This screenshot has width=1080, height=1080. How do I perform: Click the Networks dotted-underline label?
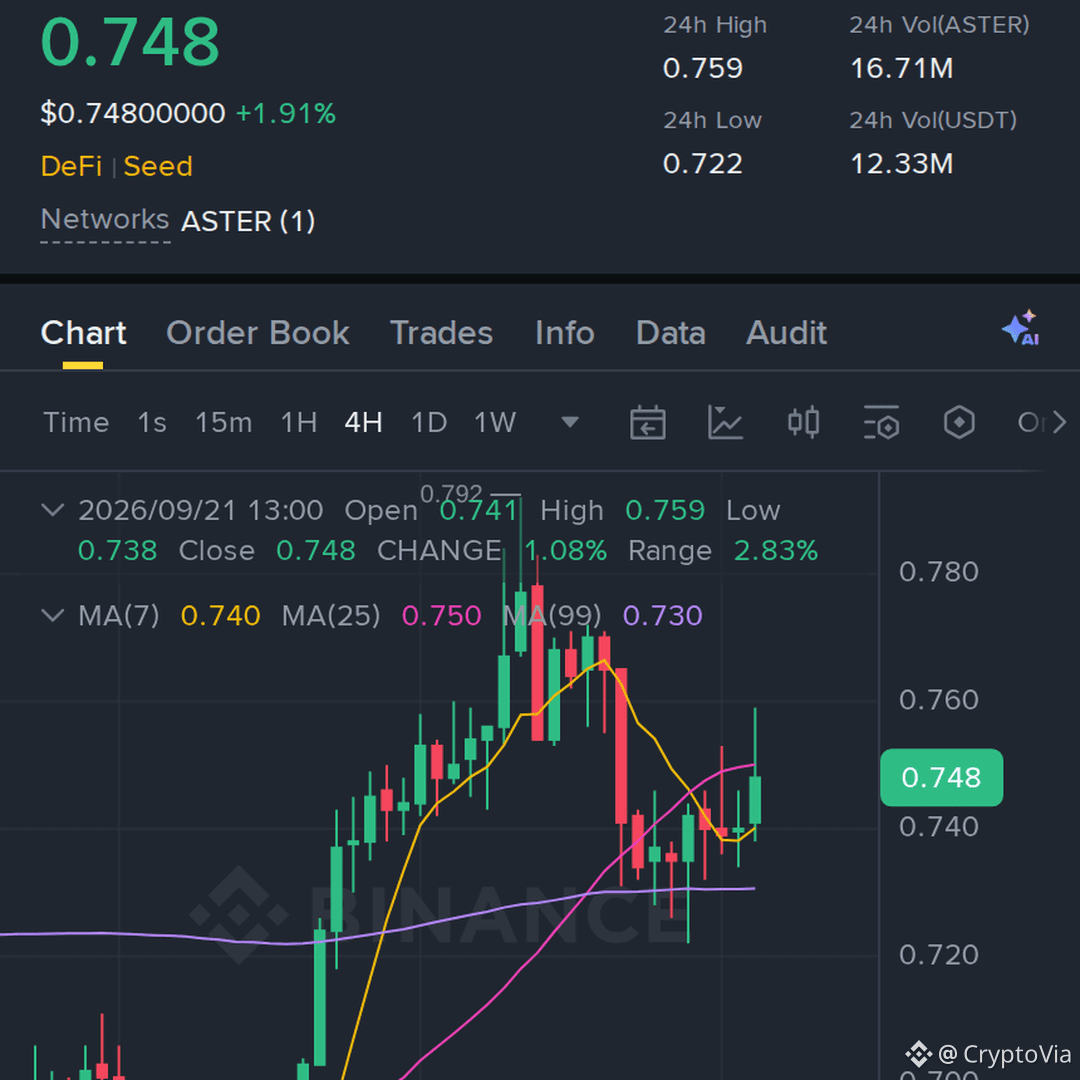click(x=105, y=220)
